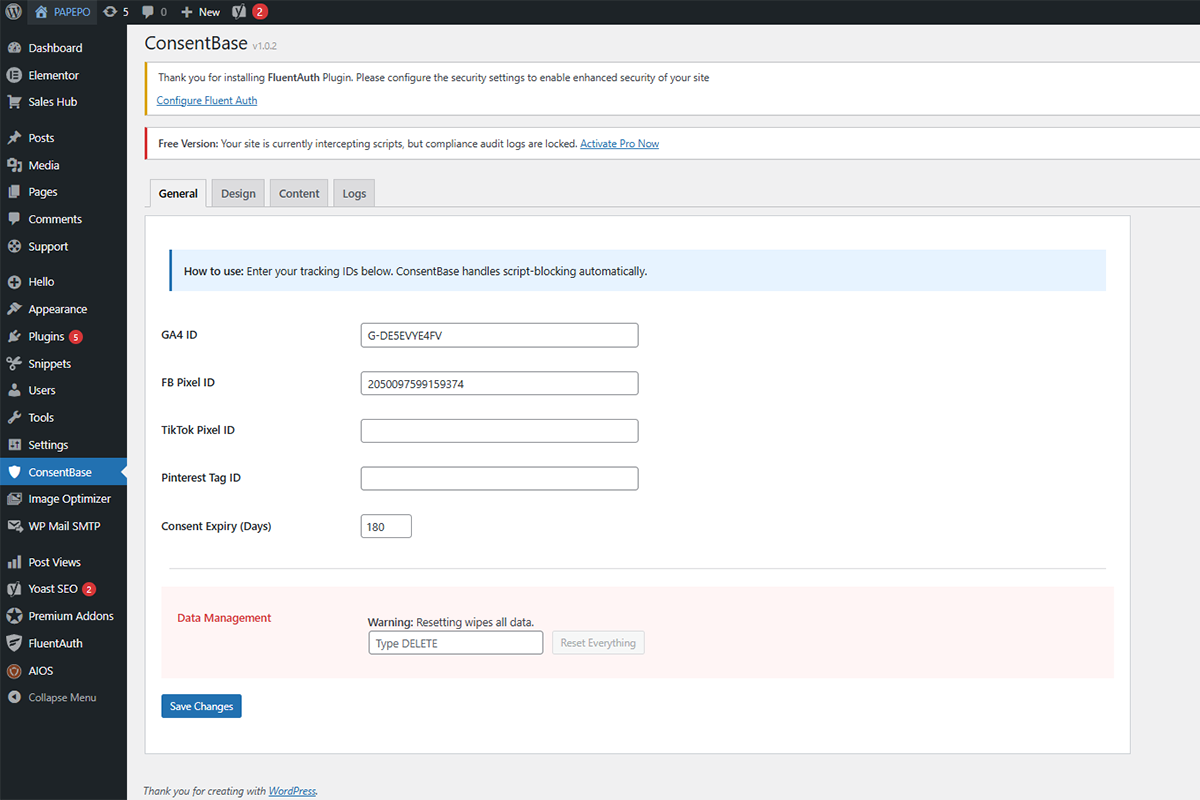Switch to the Design tab
This screenshot has height=800, width=1200.
(237, 192)
